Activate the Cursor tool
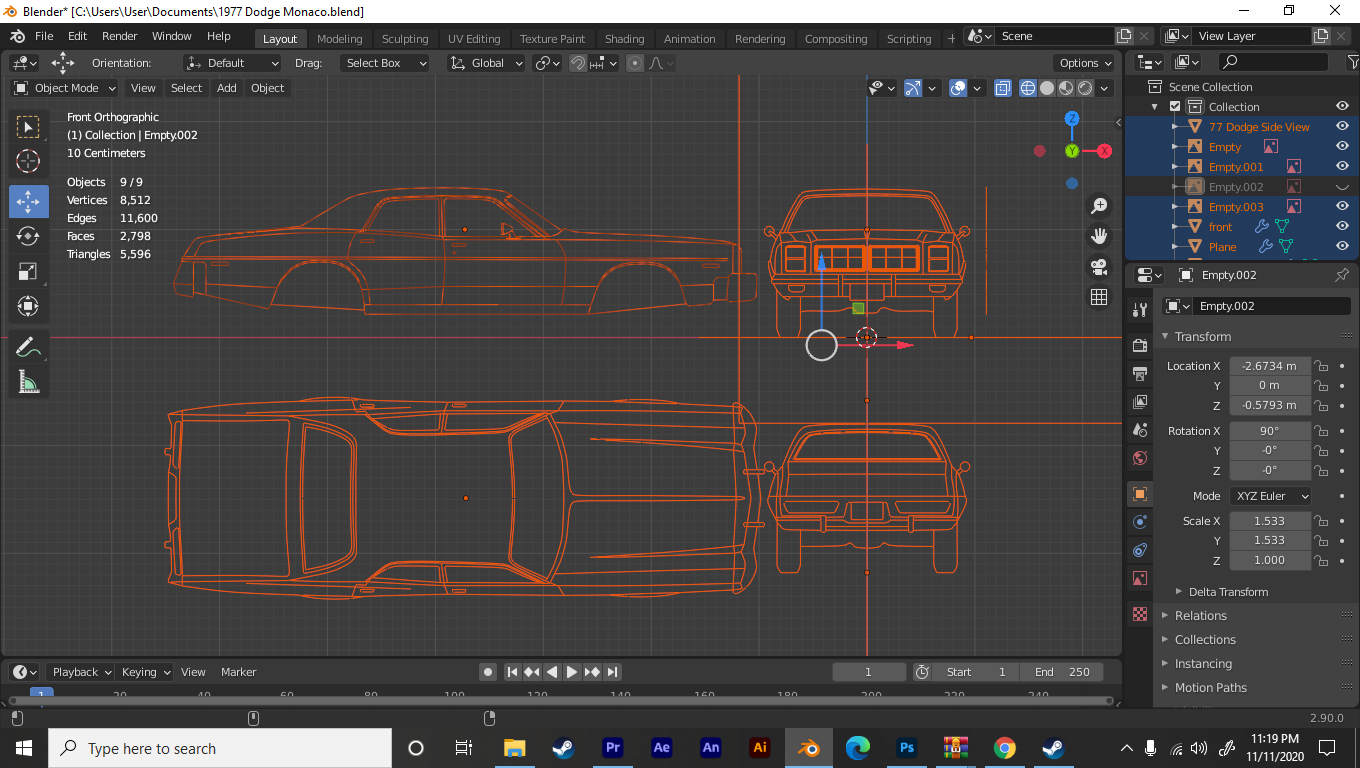The width and height of the screenshot is (1360, 768). click(x=28, y=161)
